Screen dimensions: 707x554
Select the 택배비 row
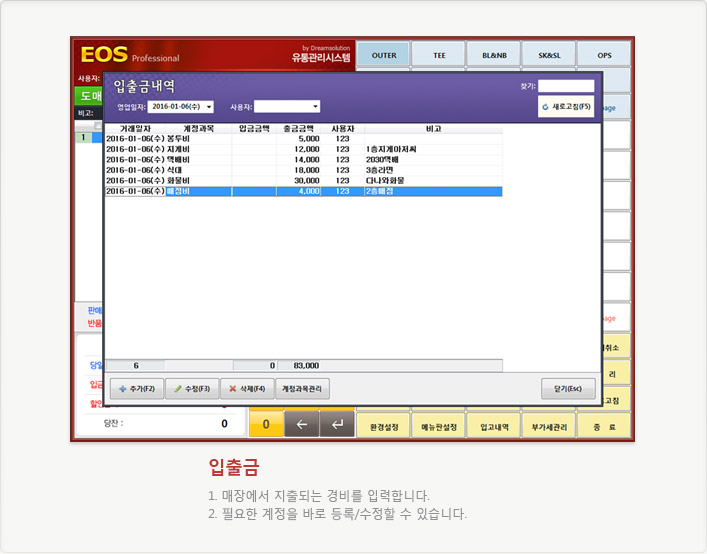click(x=304, y=160)
